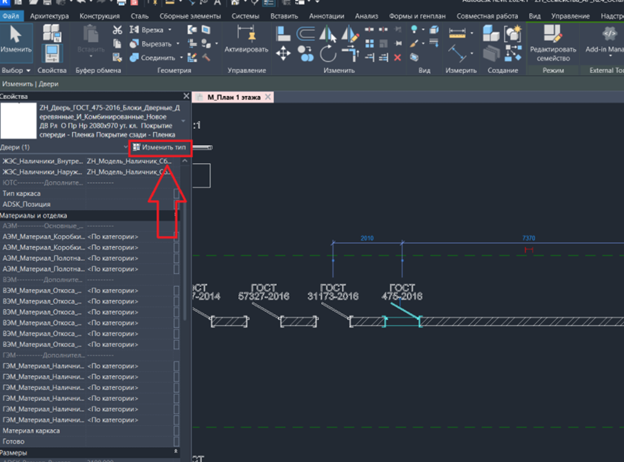Select the Готово property row
Image resolution: width=624 pixels, height=462 pixels.
pyautogui.click(x=90, y=441)
